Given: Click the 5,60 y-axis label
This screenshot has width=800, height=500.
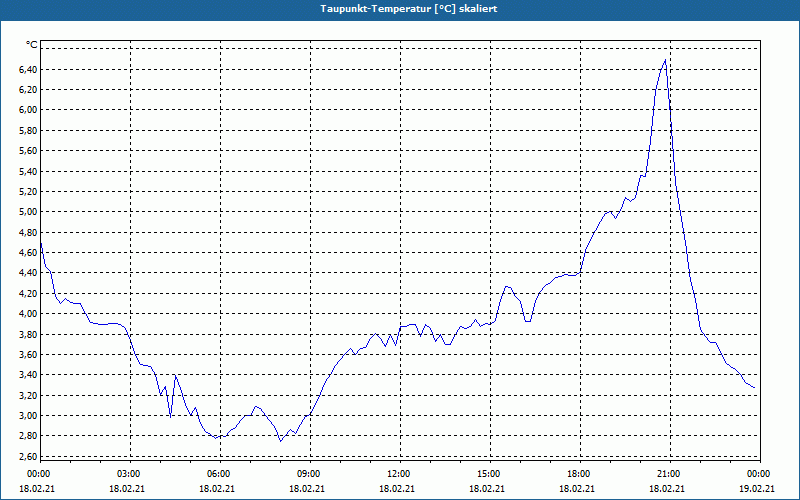Looking at the screenshot, I should coord(28,151).
